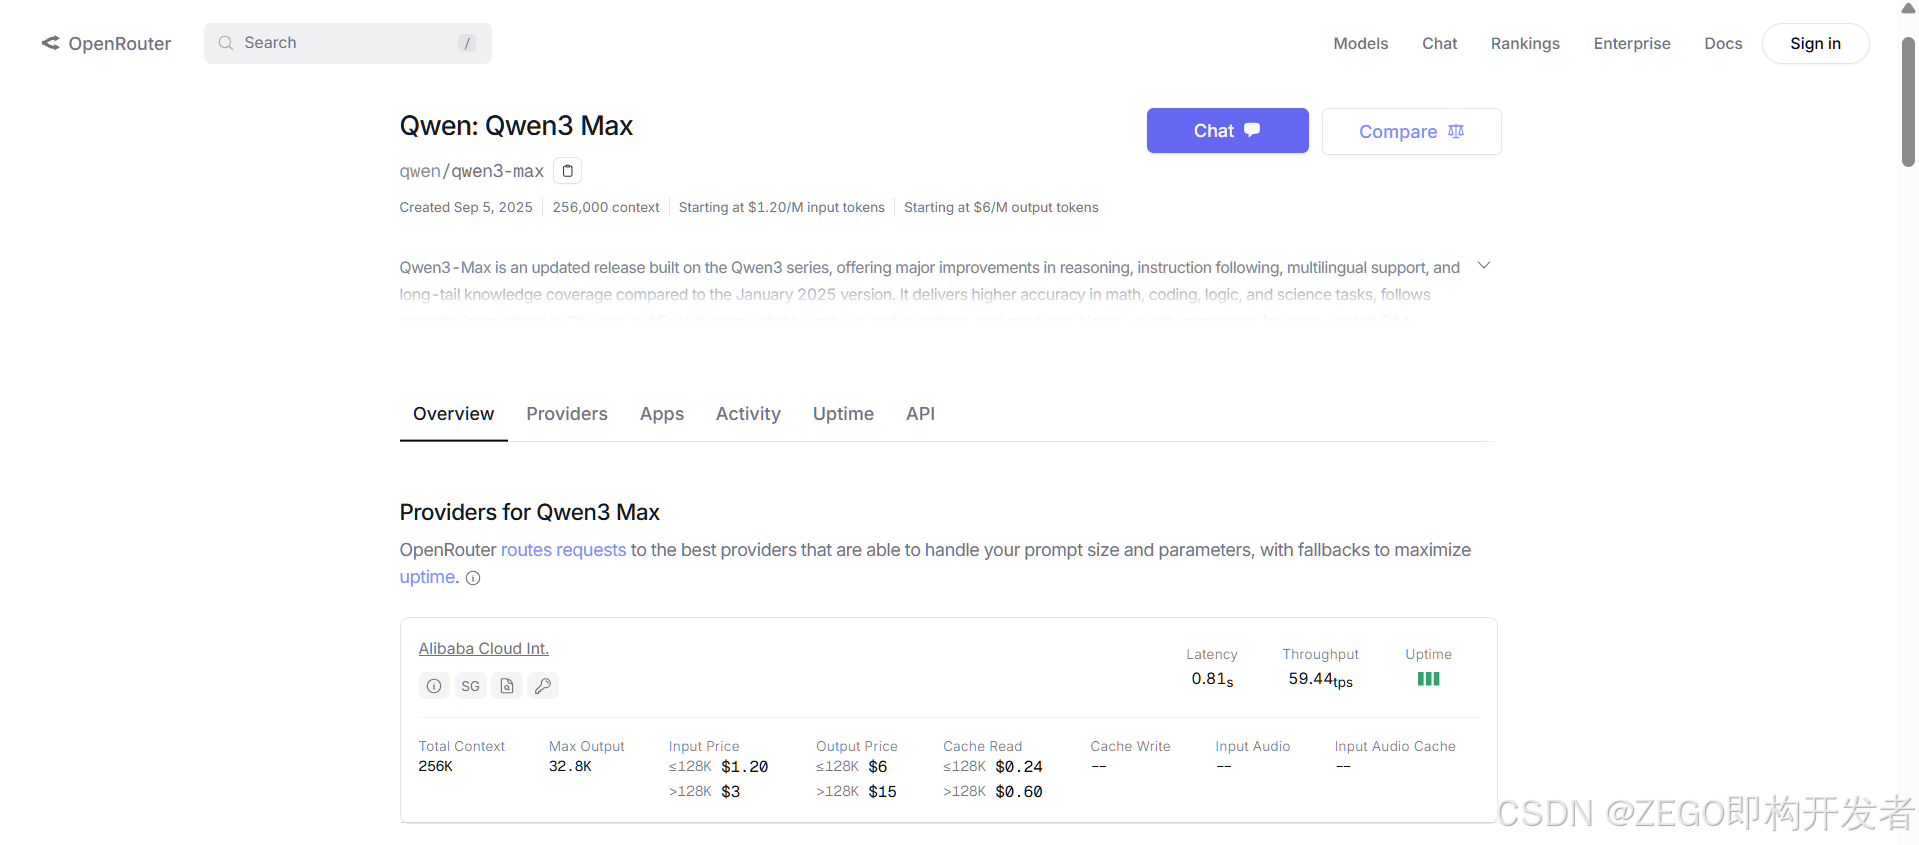Open Models in top navigation
The image size is (1919, 845).
click(1361, 43)
